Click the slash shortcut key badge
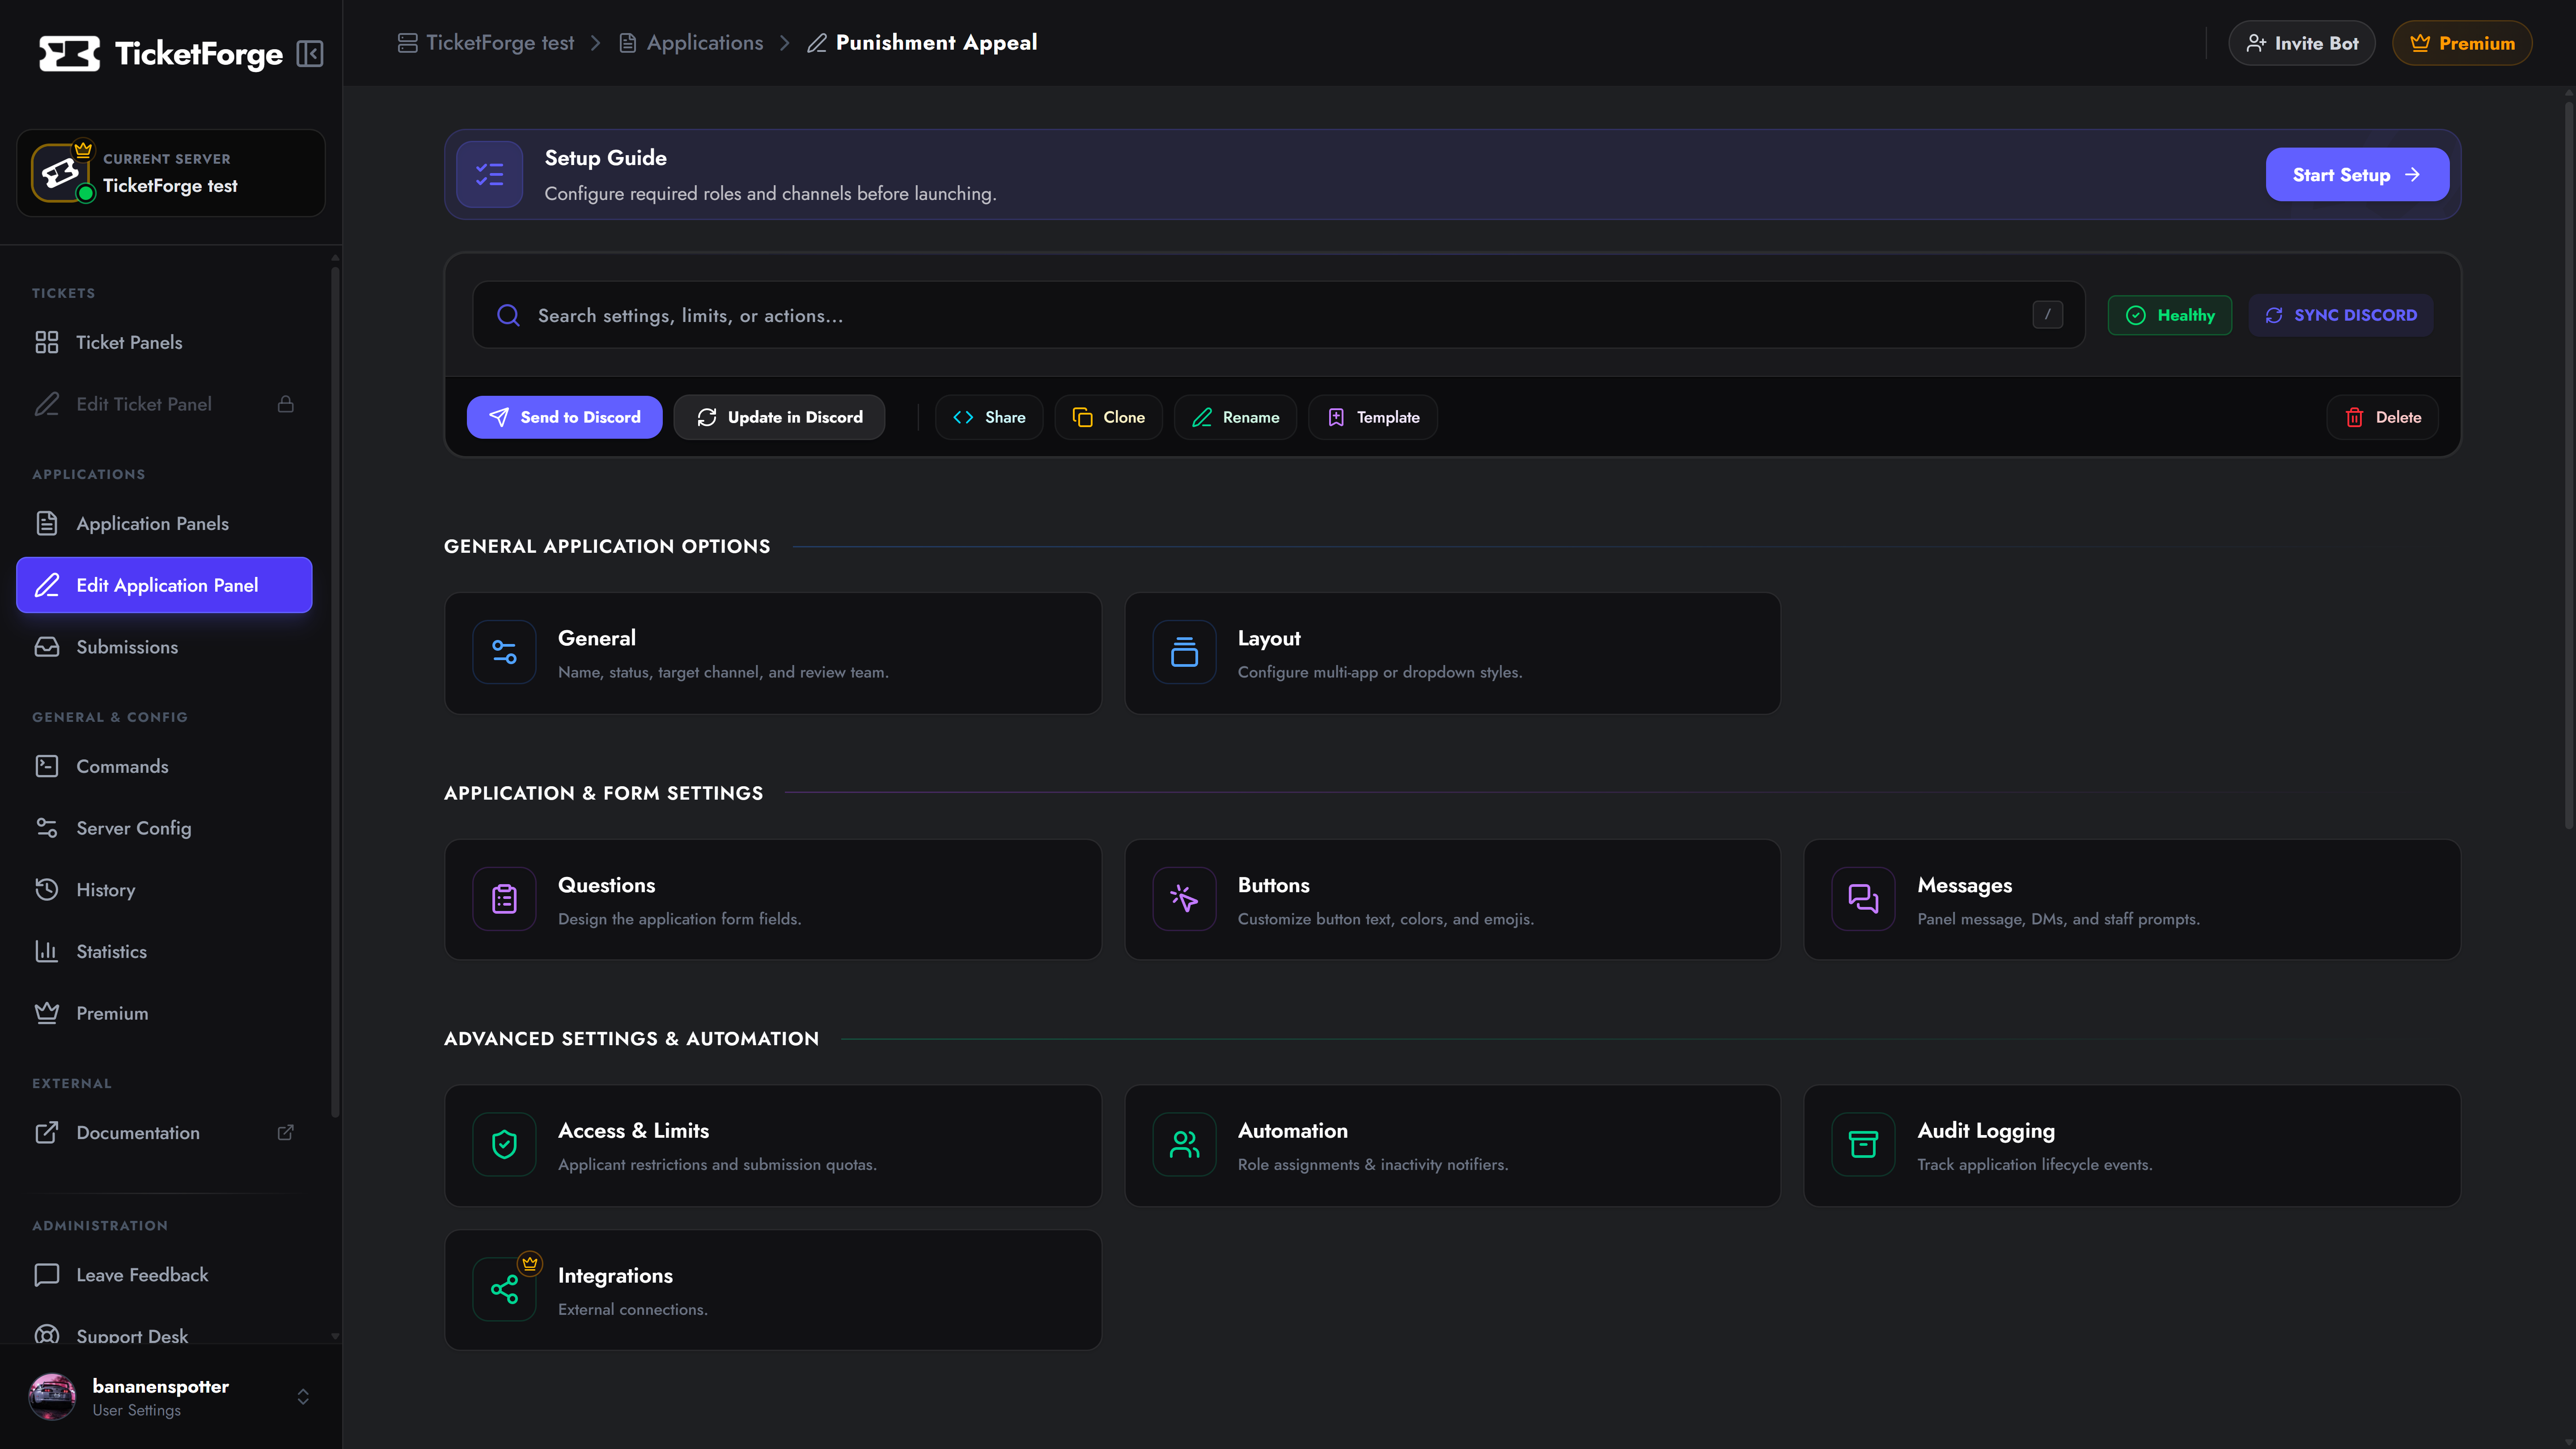The image size is (2576, 1449). 2047,315
